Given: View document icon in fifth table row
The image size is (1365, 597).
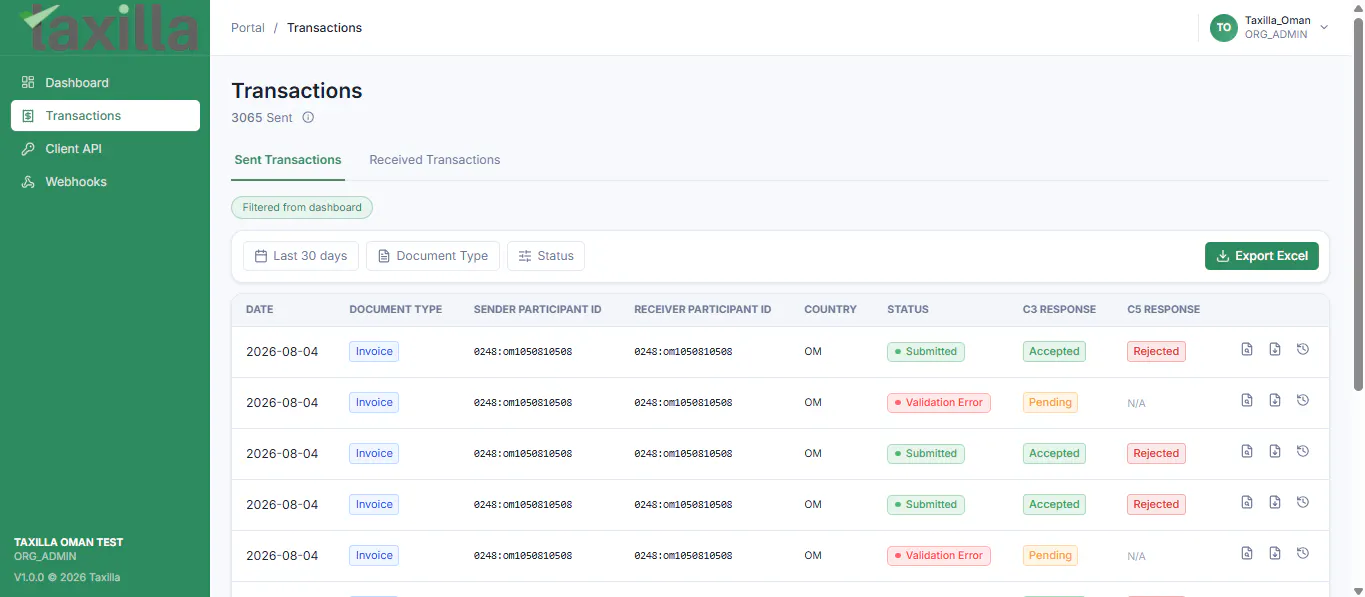Looking at the screenshot, I should [x=1247, y=553].
